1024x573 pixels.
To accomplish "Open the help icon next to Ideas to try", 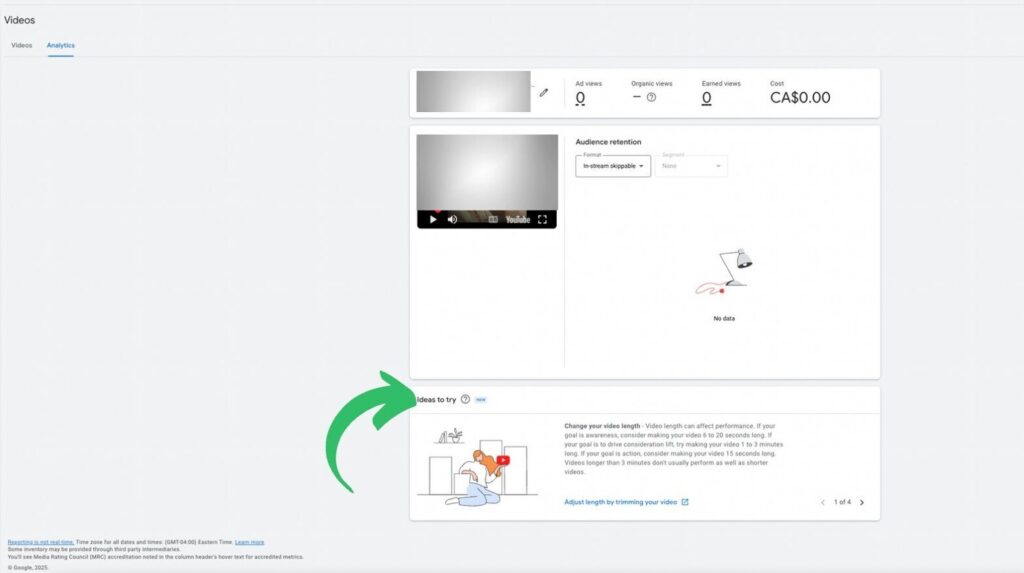I will click(465, 399).
